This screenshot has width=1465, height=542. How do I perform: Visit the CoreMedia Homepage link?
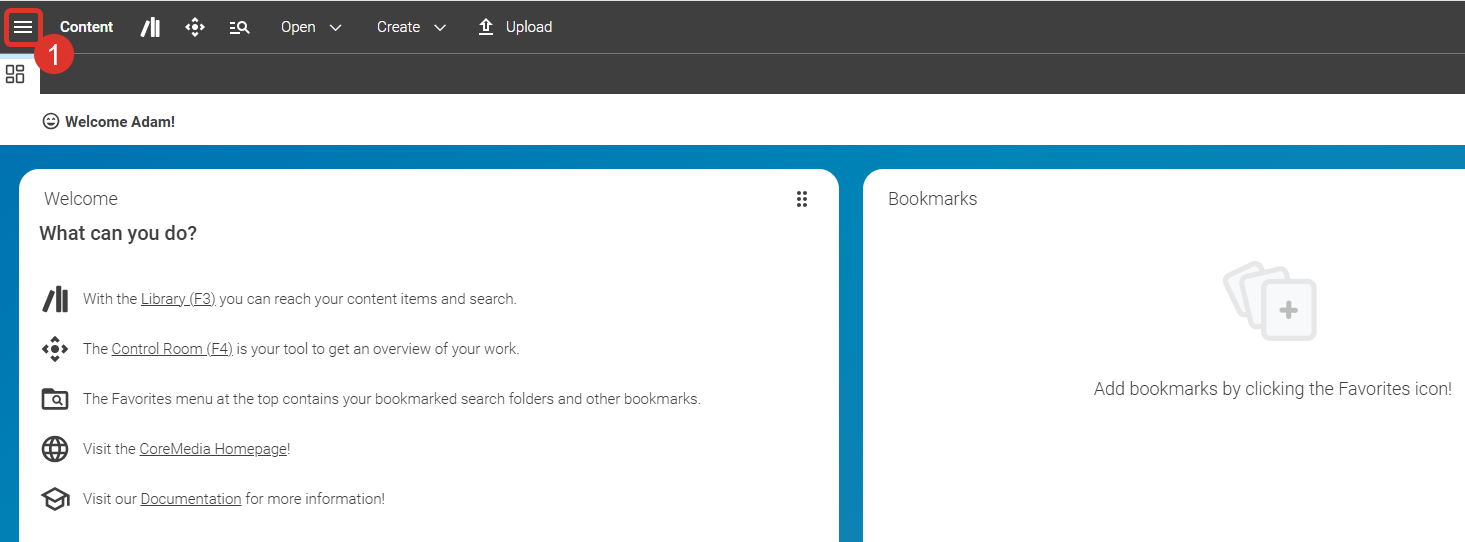point(213,449)
